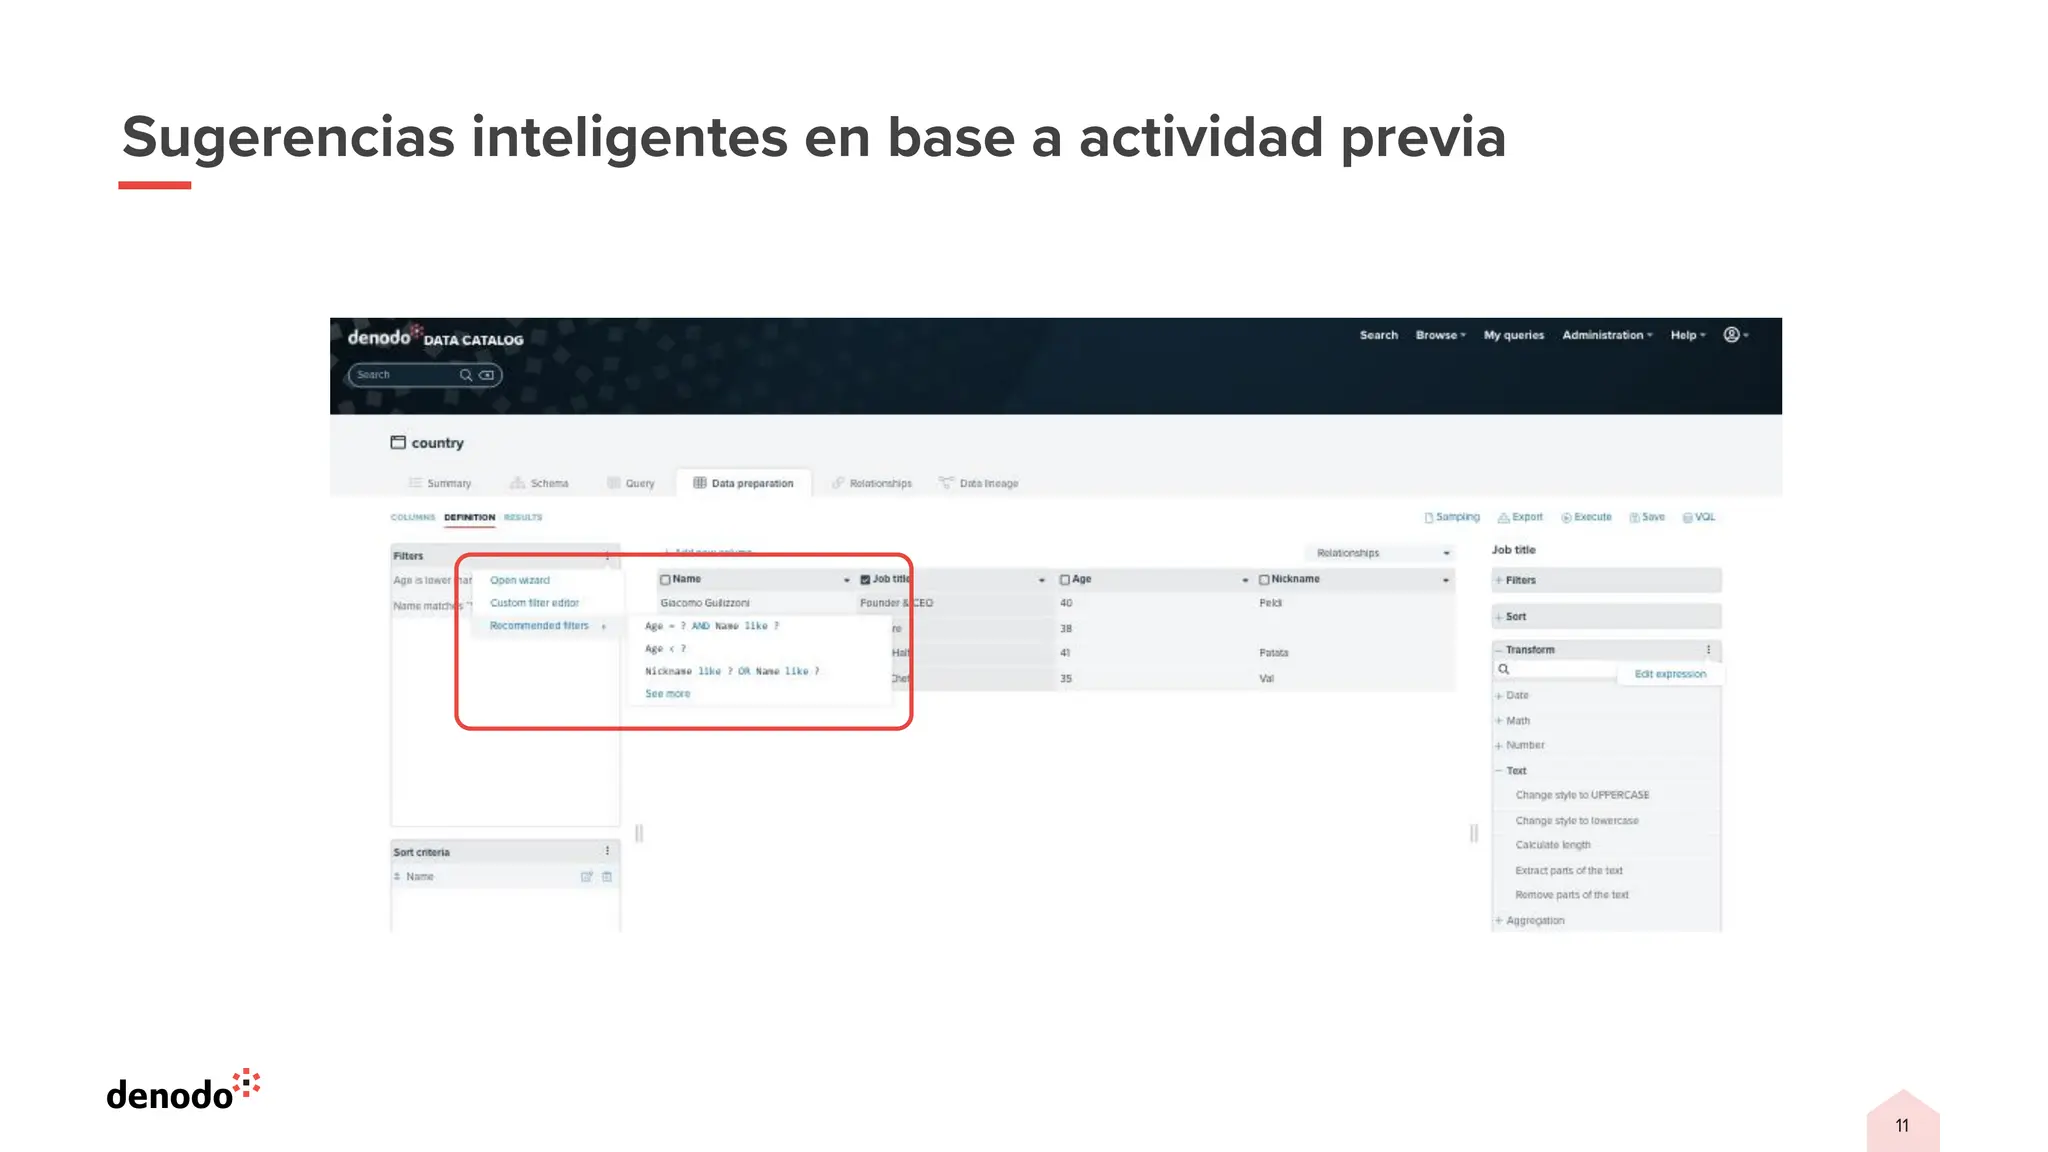Open Transform panel three-dot menu
The height and width of the screenshot is (1152, 2048).
[1708, 650]
